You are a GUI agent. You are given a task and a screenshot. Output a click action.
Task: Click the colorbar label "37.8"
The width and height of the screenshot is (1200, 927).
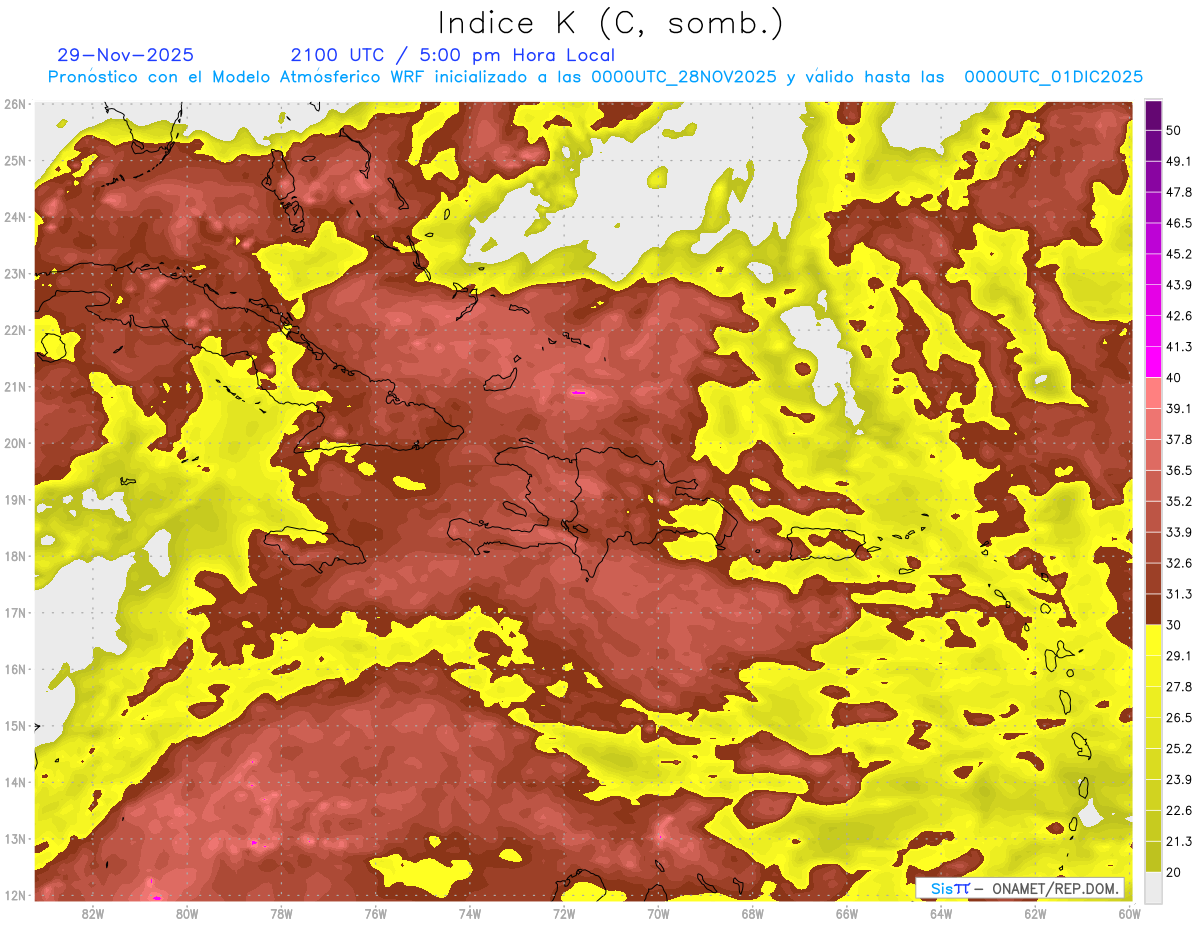pyautogui.click(x=1179, y=439)
